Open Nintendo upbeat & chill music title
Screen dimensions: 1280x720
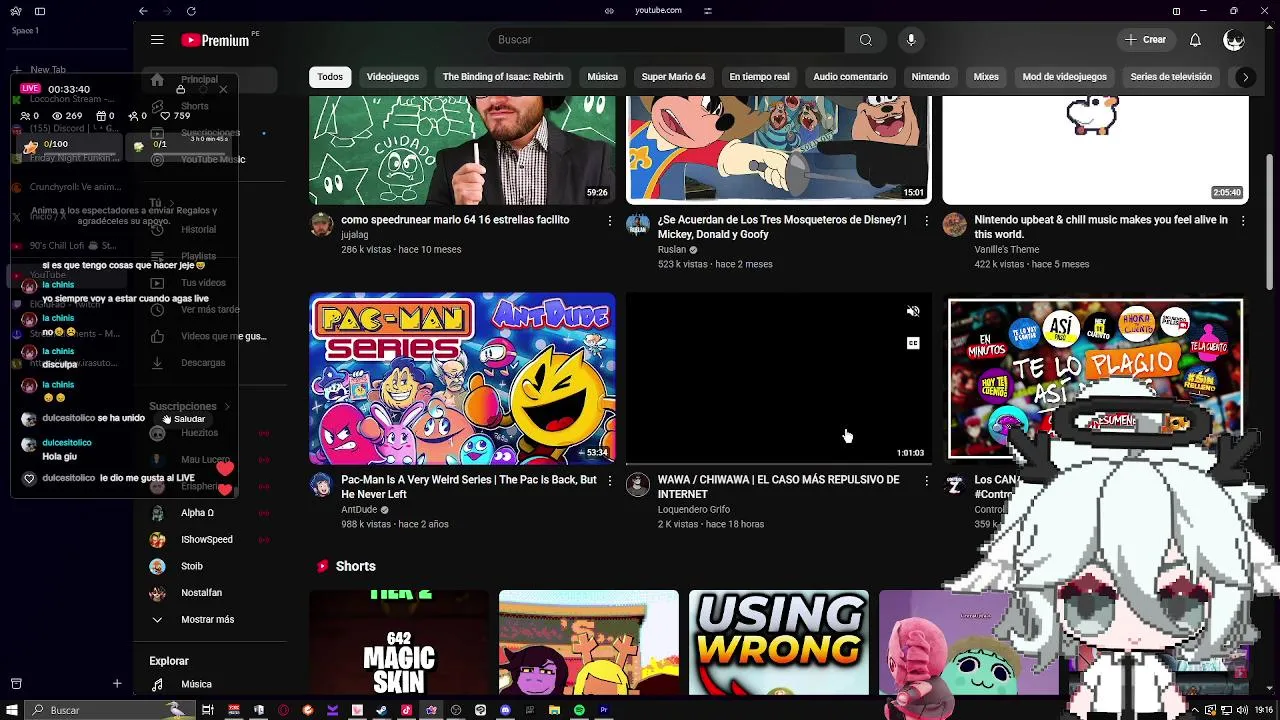[1101, 227]
